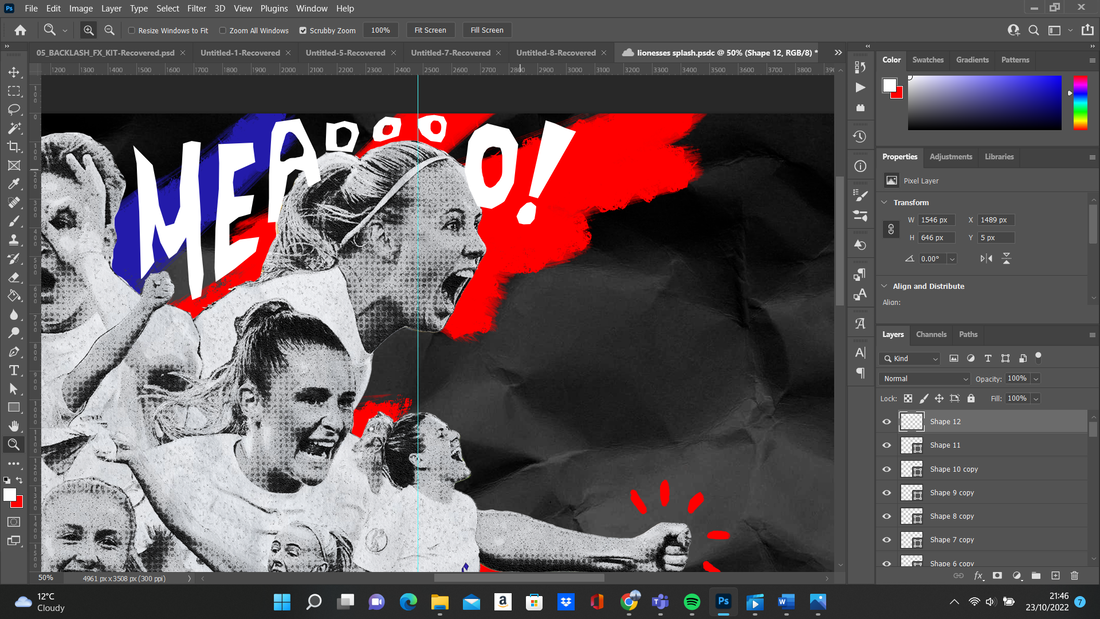Select the Crop tool
Viewport: 1100px width, 619px height.
14,147
